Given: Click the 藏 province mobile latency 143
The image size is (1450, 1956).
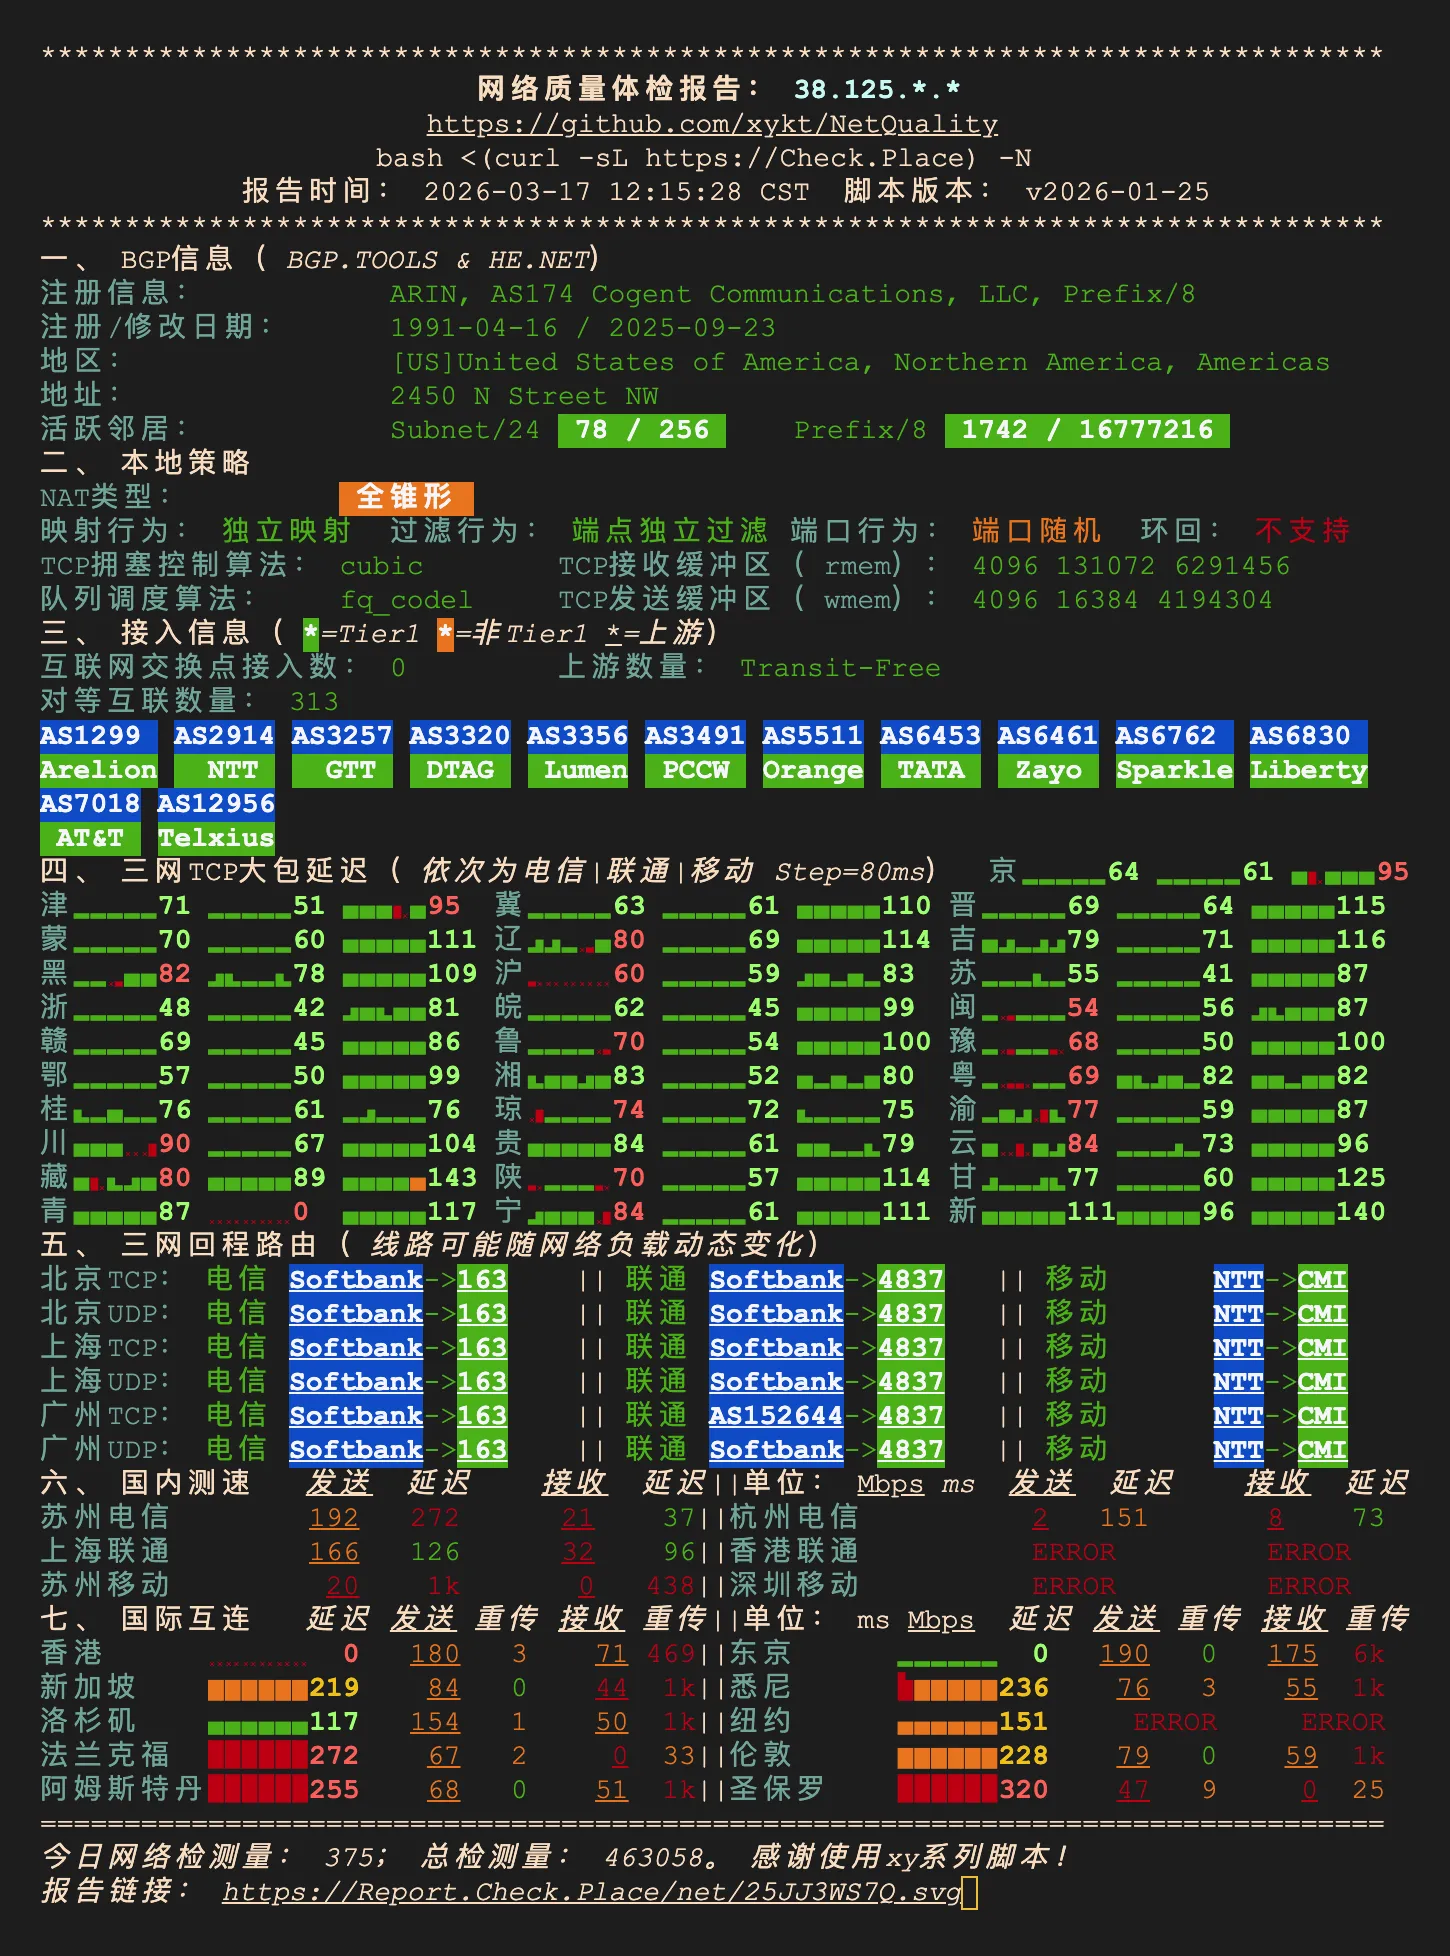Looking at the screenshot, I should [x=452, y=1178].
